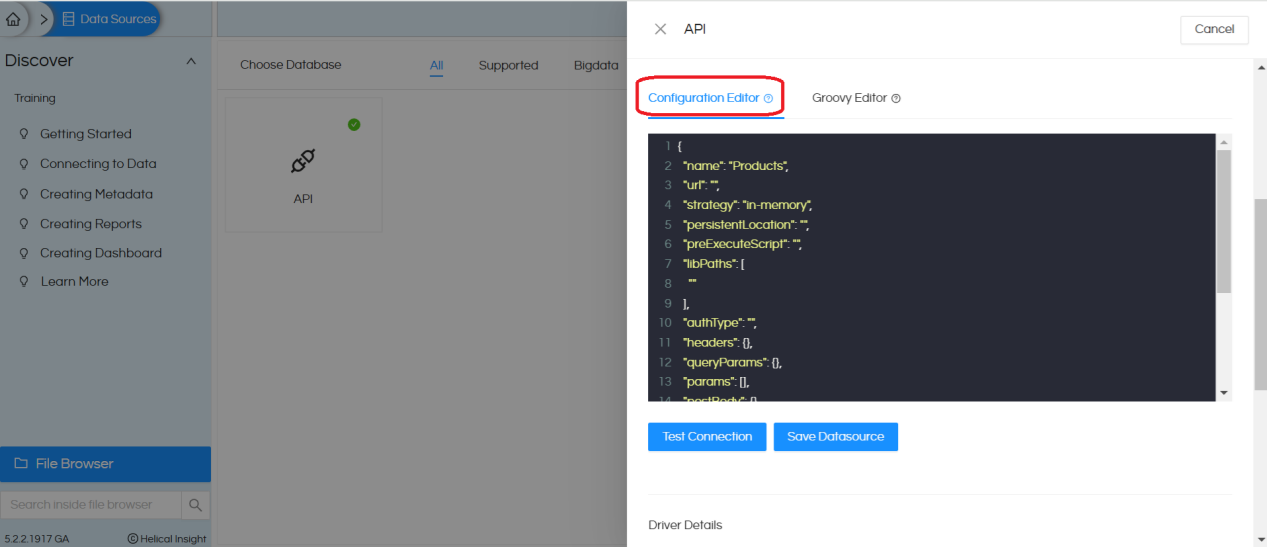Screen dimensions: 1267x547
Task: Open Creating Dashboard training item
Action: (101, 253)
